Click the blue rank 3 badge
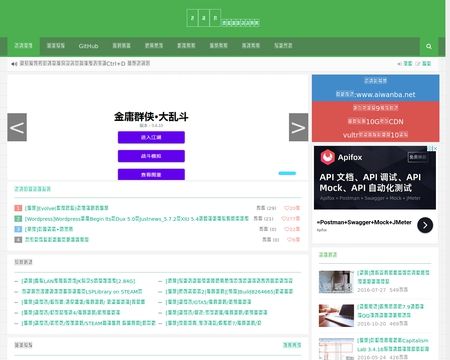Screen dimensions: 450x360 (18, 229)
